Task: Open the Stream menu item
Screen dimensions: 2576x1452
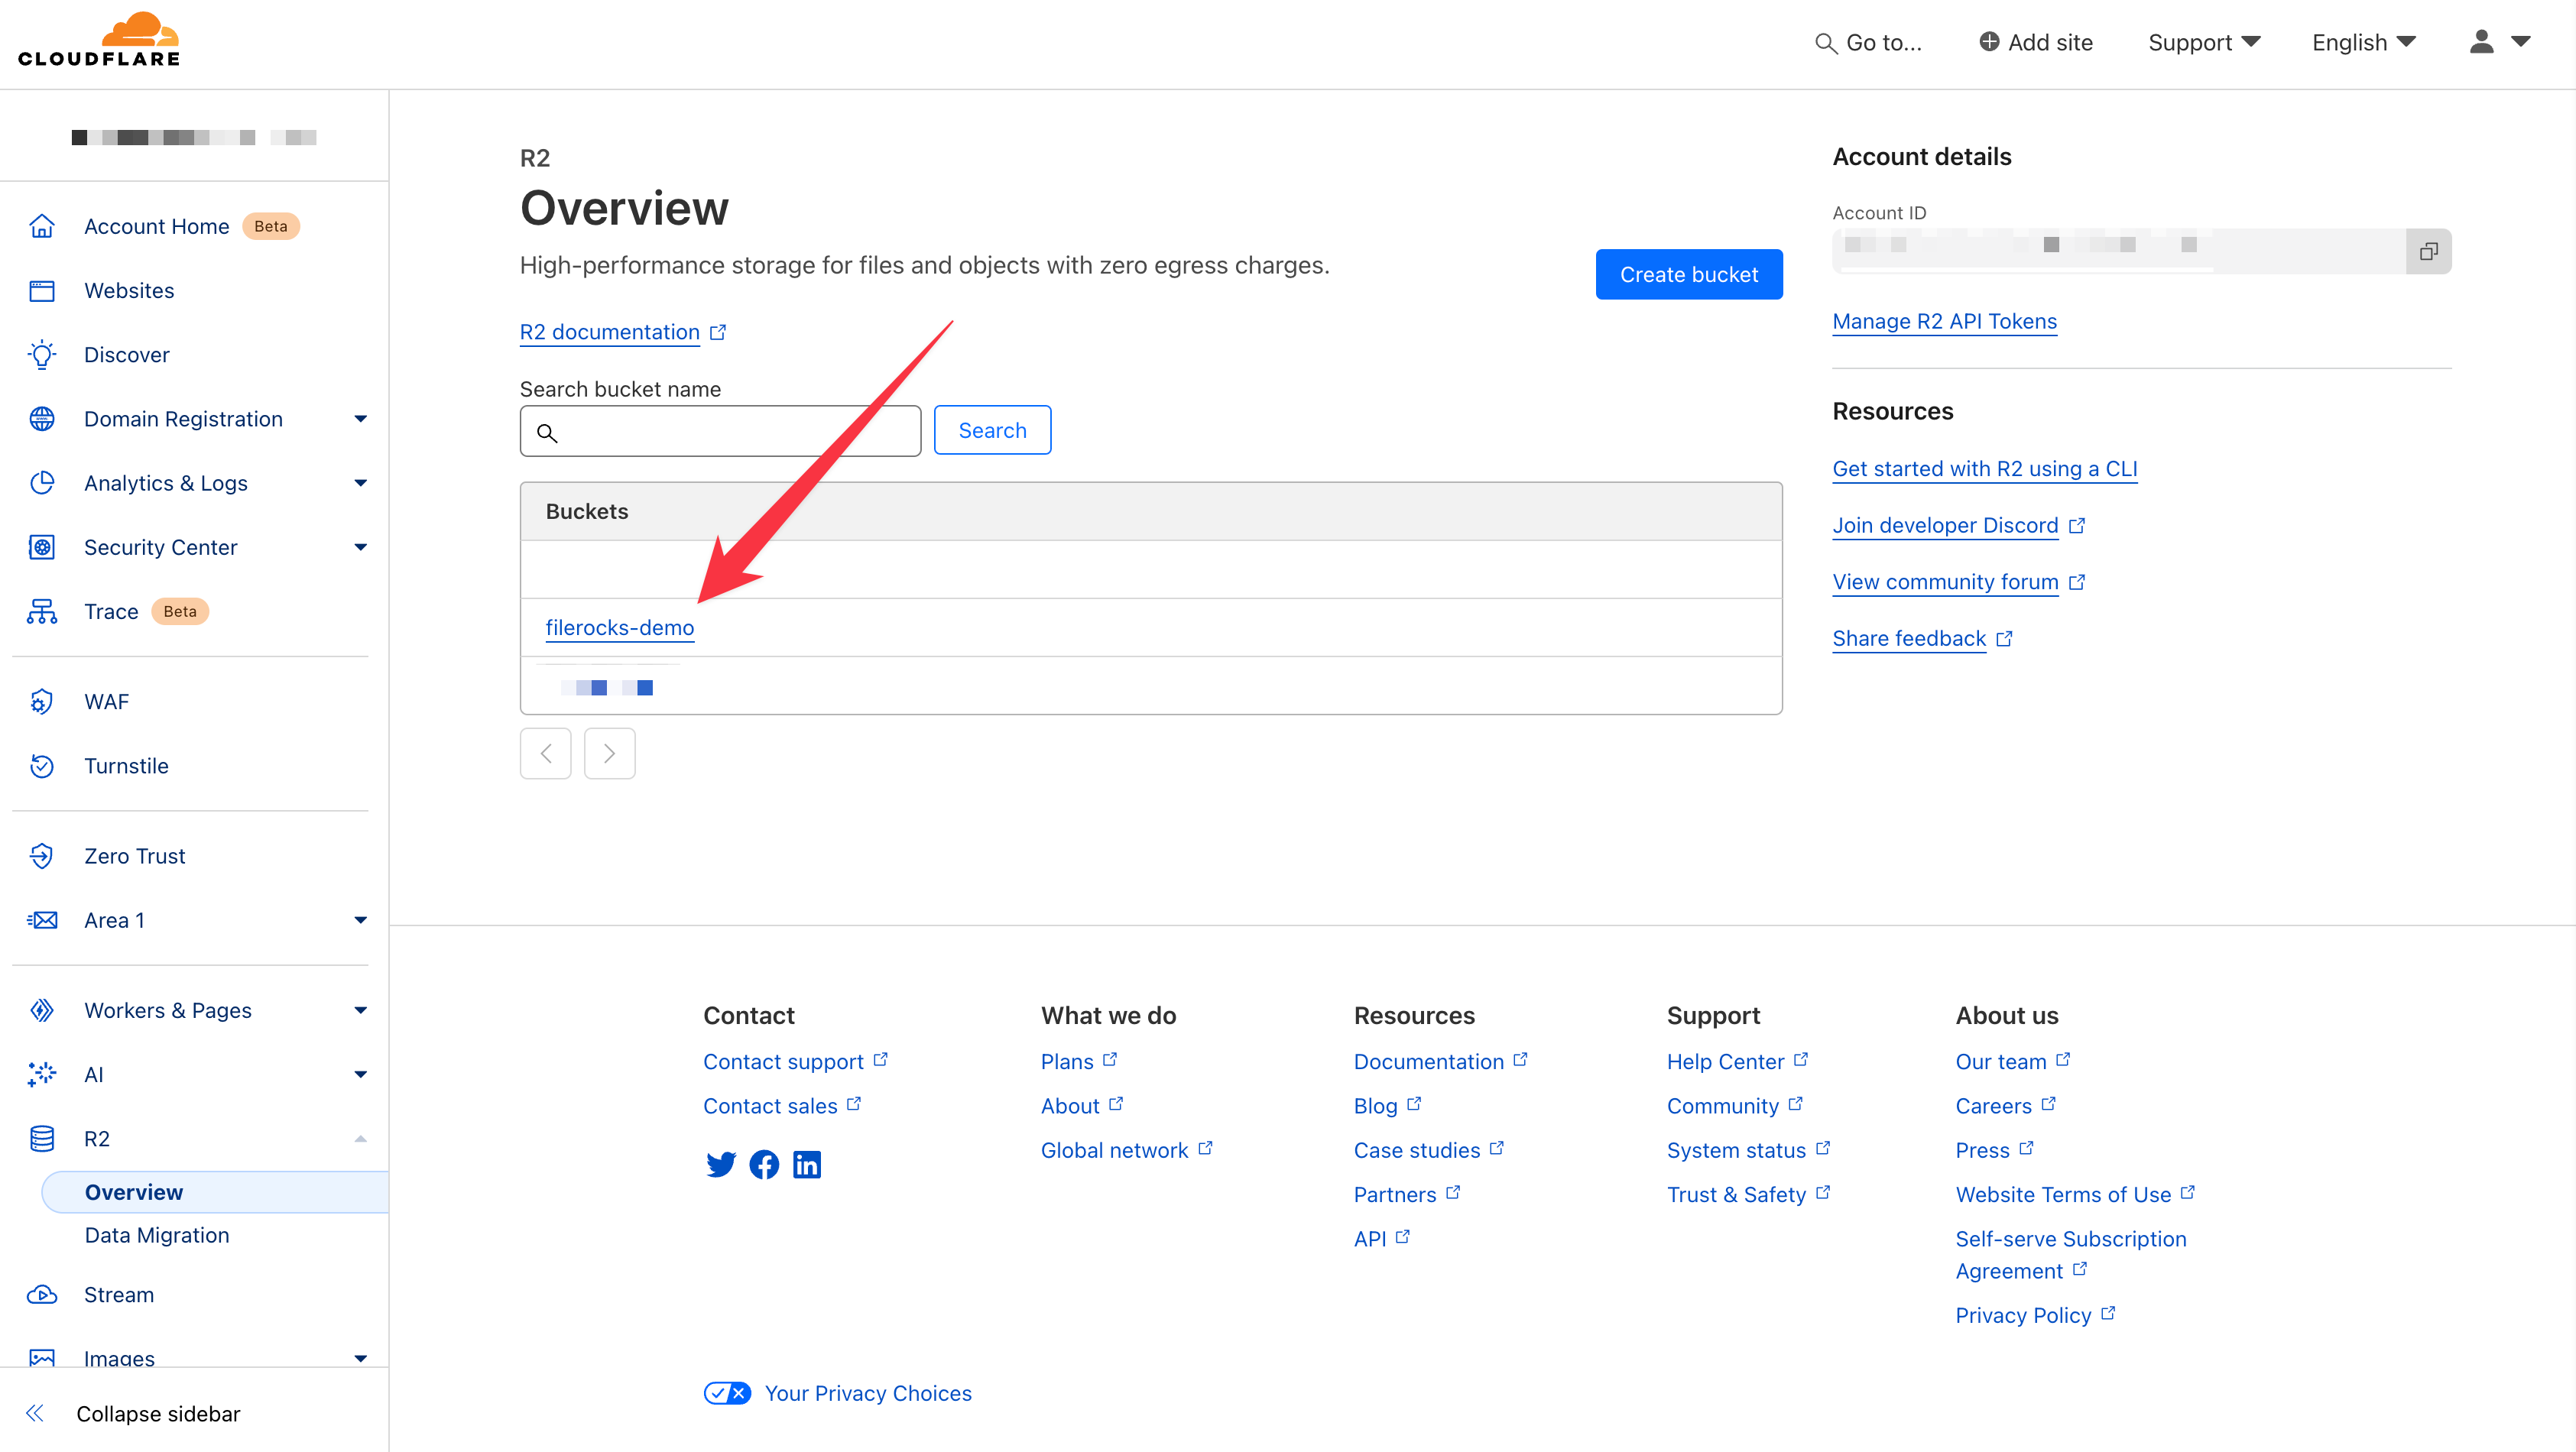Action: pos(119,1294)
